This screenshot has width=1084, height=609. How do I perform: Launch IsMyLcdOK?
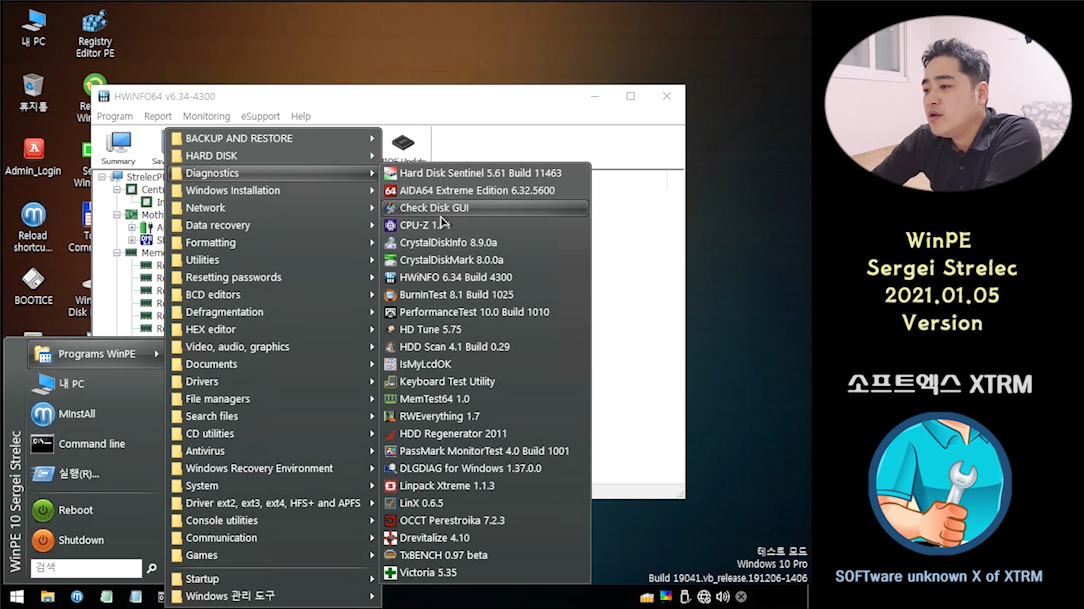click(x=485, y=364)
